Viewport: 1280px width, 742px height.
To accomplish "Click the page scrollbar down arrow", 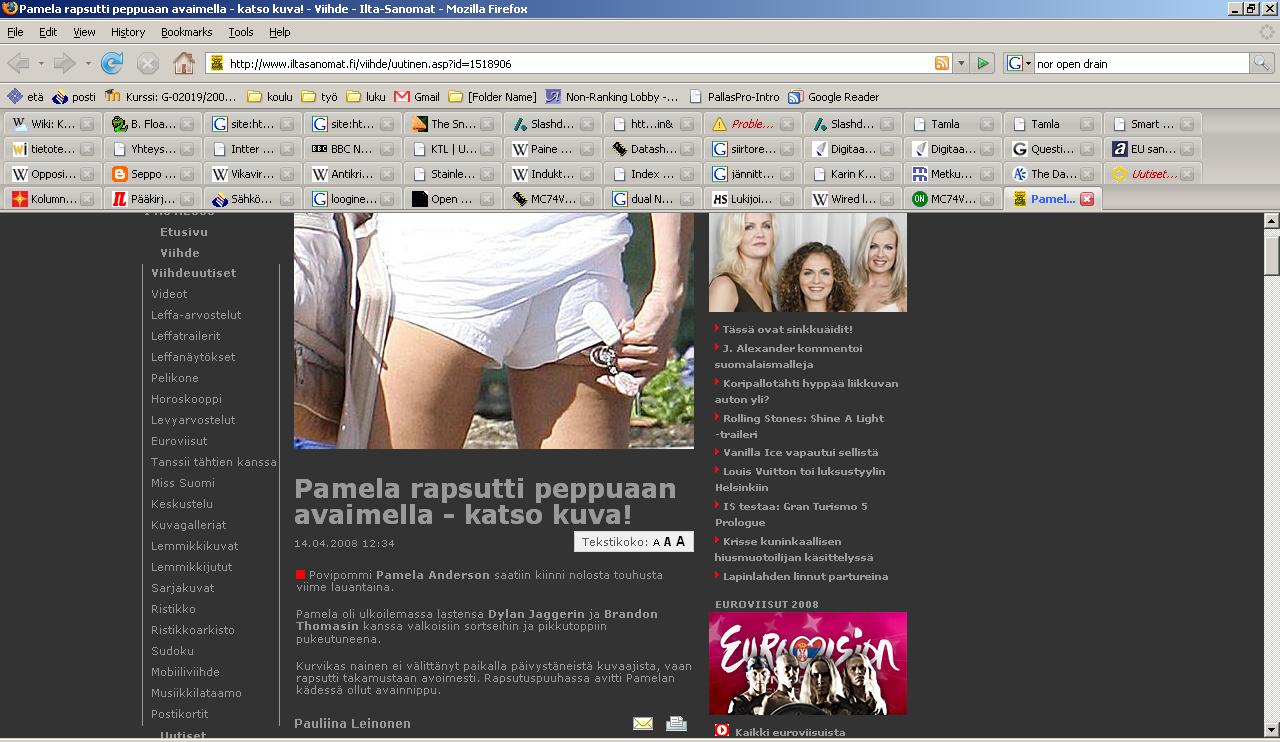I will [1272, 728].
